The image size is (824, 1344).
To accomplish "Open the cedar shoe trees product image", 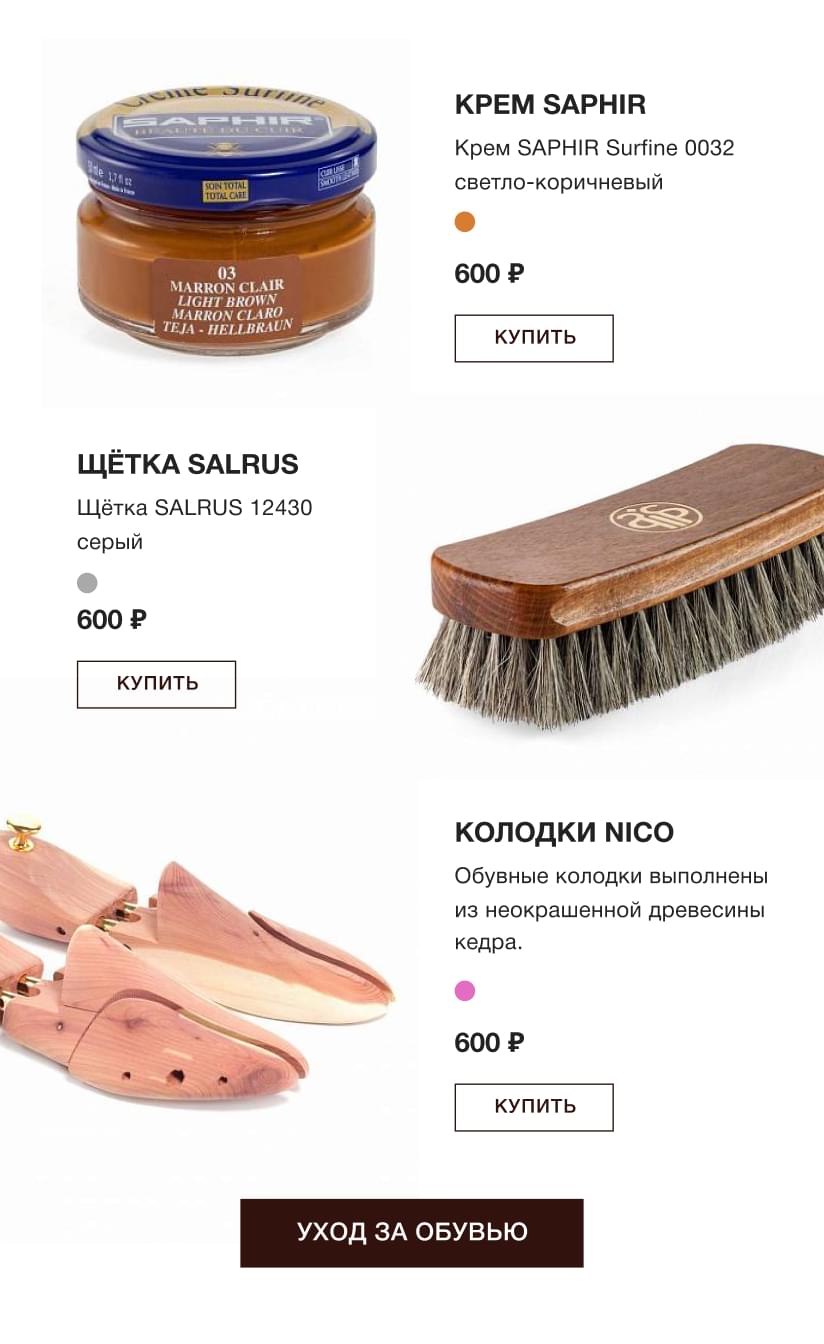I will coord(200,963).
